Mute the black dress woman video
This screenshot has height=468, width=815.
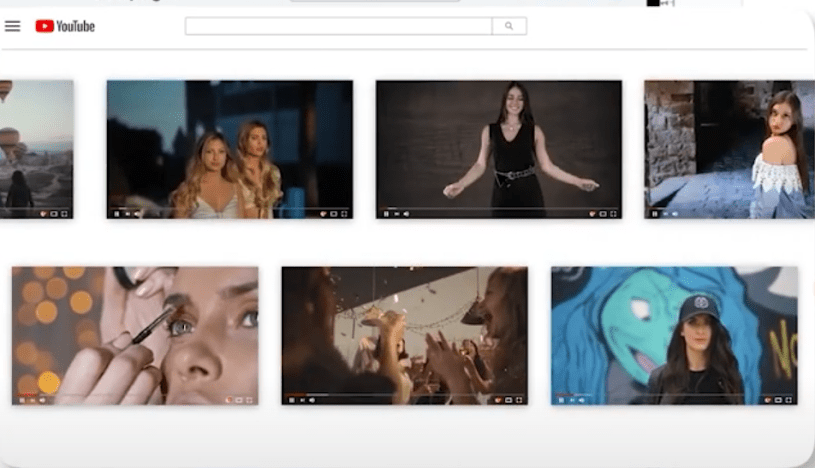click(407, 214)
